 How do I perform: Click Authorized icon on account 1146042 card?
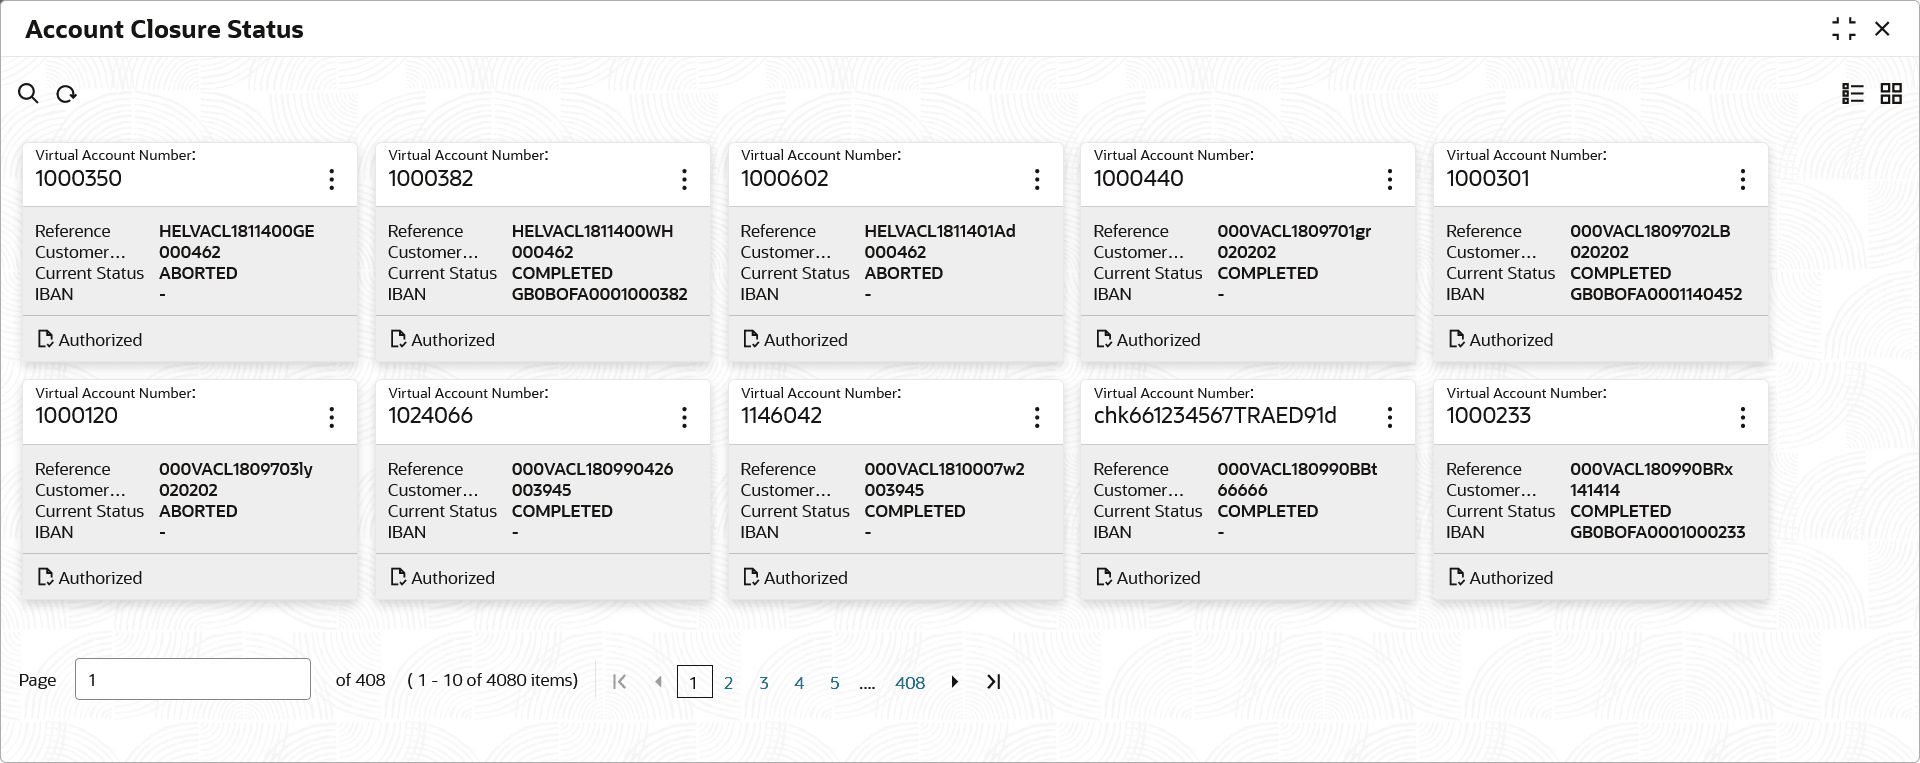coord(751,578)
